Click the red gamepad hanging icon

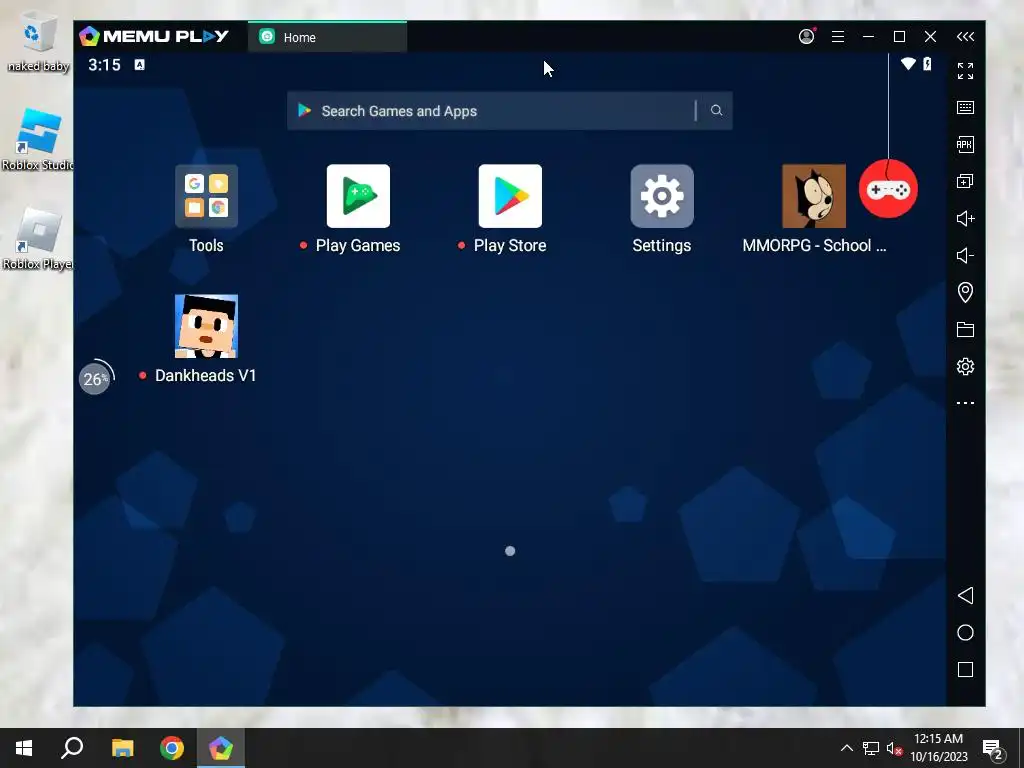click(x=888, y=189)
